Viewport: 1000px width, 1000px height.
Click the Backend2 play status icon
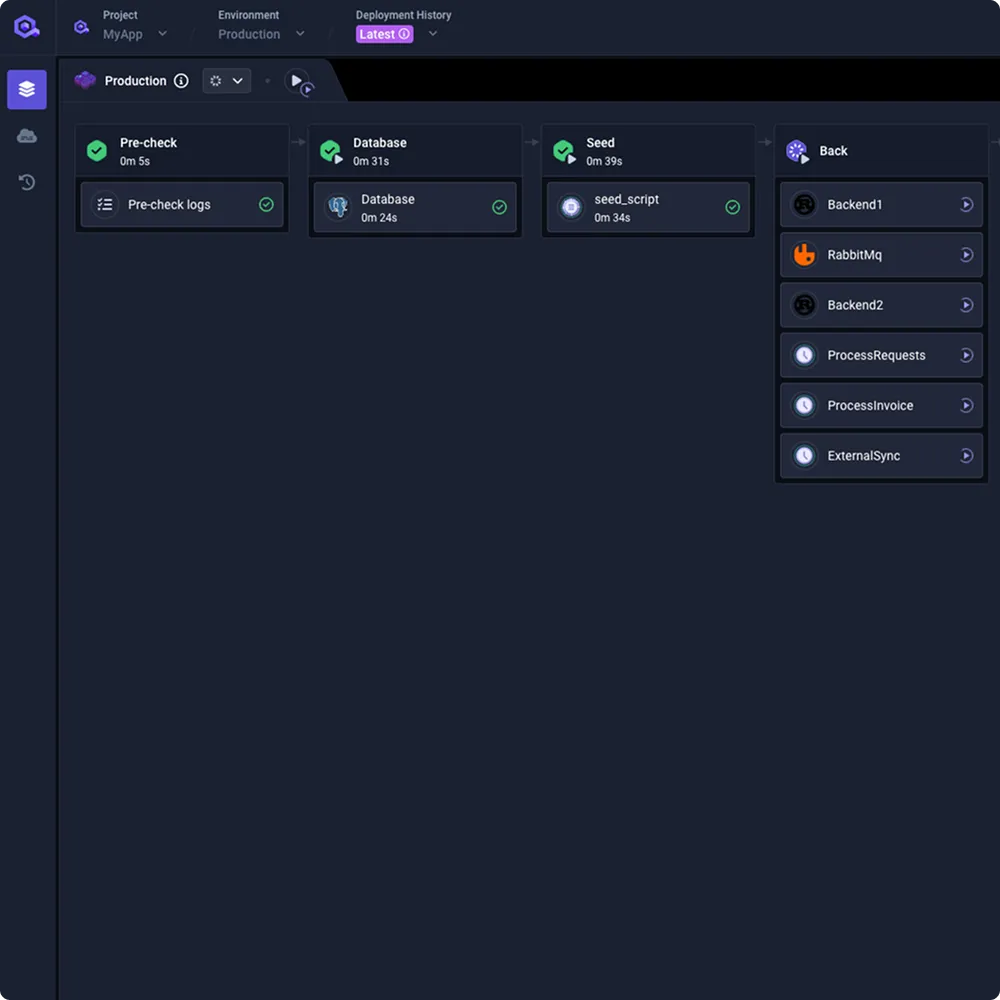pyautogui.click(x=967, y=305)
